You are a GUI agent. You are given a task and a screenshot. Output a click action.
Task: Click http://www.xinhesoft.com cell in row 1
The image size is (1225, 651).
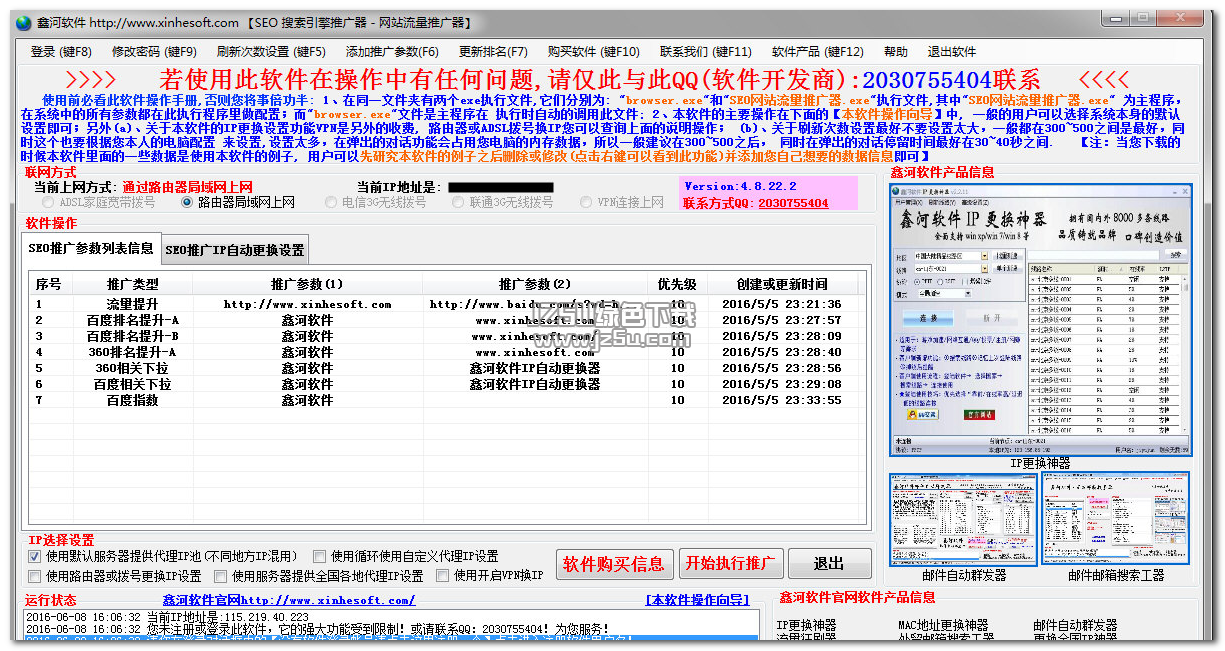pos(308,304)
